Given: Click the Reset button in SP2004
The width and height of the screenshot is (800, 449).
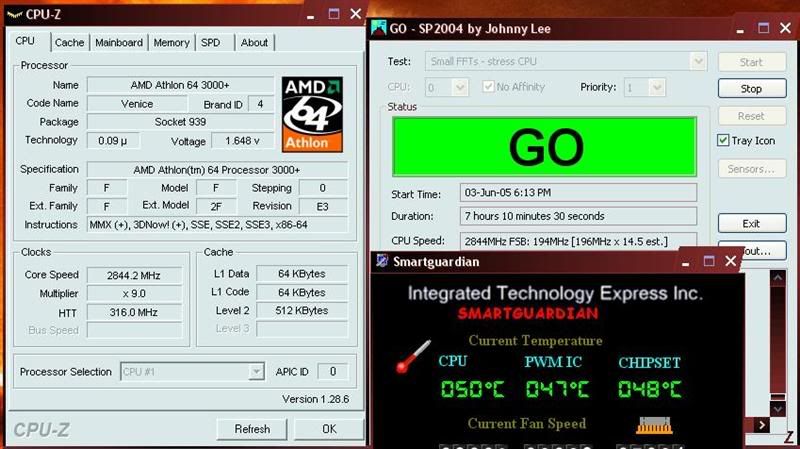Looking at the screenshot, I should tap(752, 116).
